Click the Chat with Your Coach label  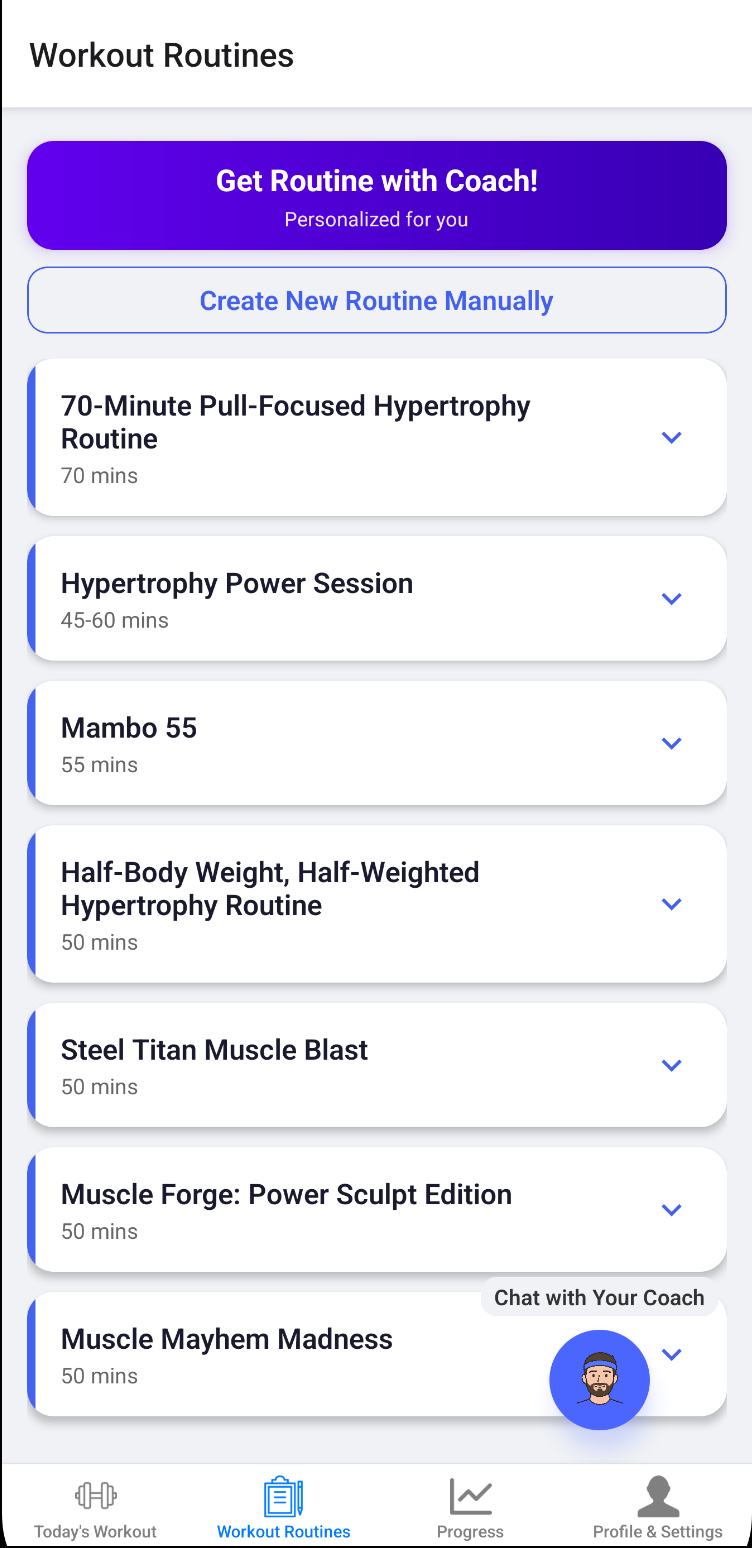click(x=599, y=1298)
